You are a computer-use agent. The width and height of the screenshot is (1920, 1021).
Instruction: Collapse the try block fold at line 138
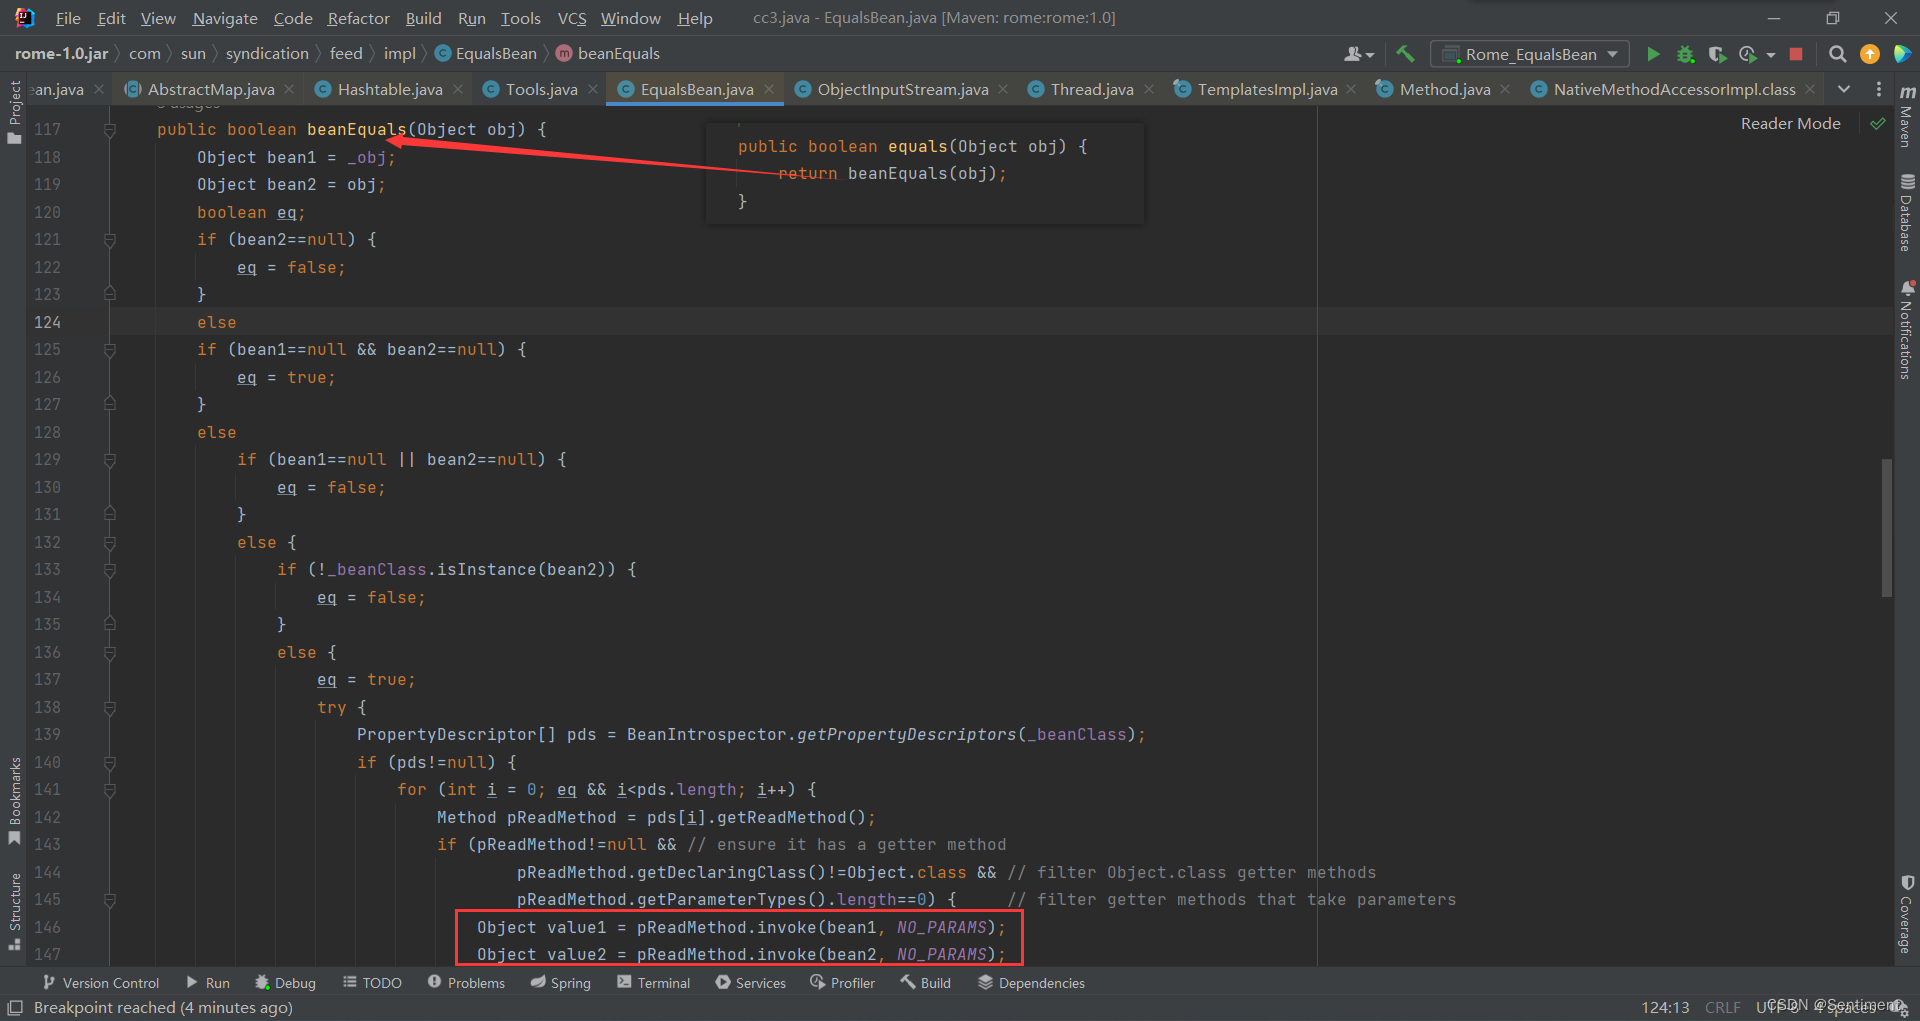coord(110,707)
